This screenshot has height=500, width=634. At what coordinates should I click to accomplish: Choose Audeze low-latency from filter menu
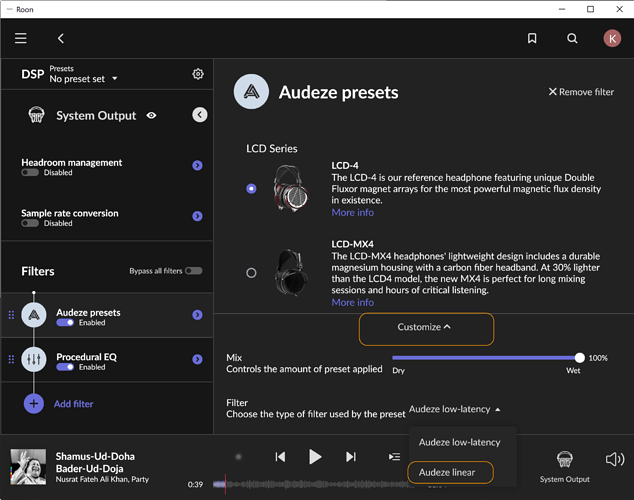(459, 442)
